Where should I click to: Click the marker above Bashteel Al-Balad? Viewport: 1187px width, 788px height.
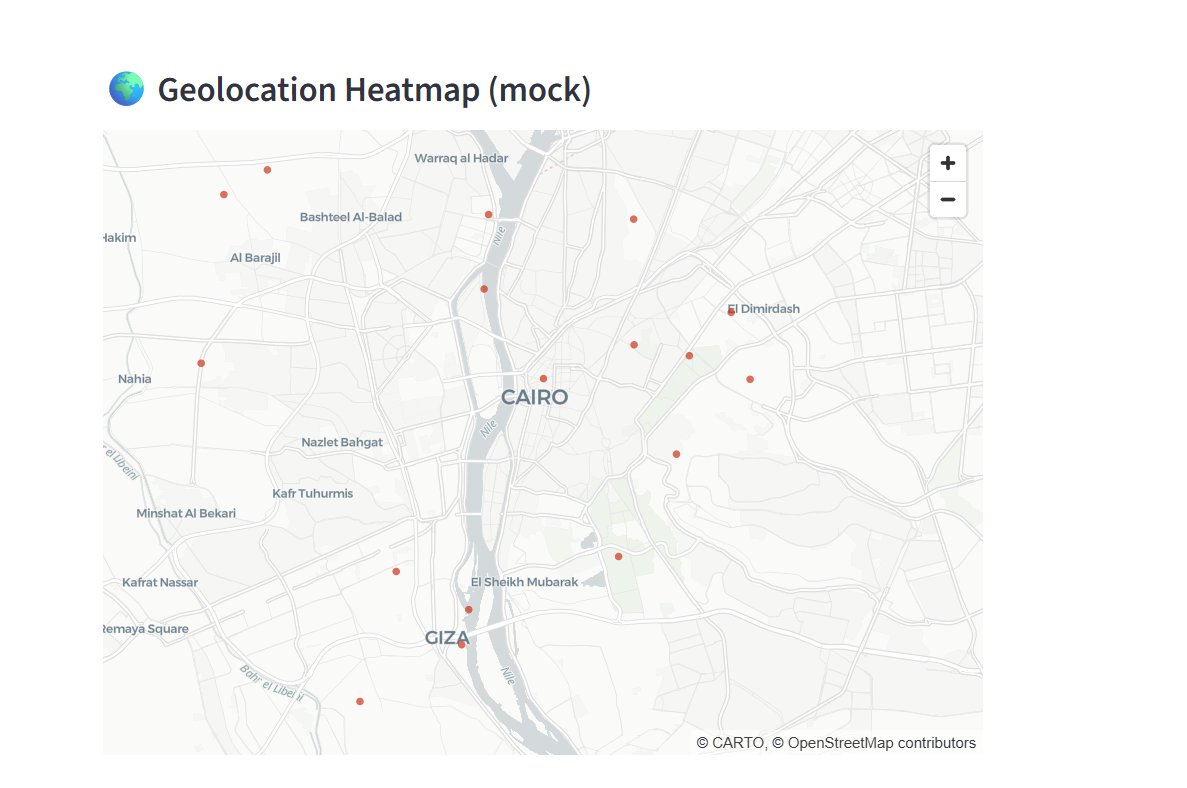coord(267,170)
